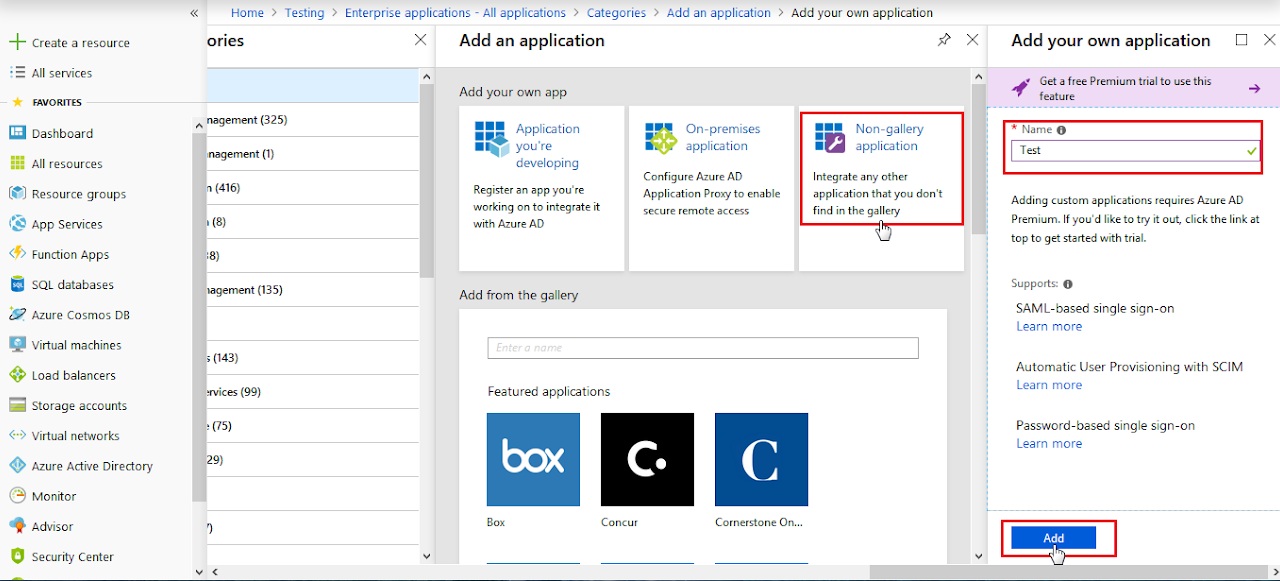Select the category row with count (416)
This screenshot has height=581, width=1280.
311,187
